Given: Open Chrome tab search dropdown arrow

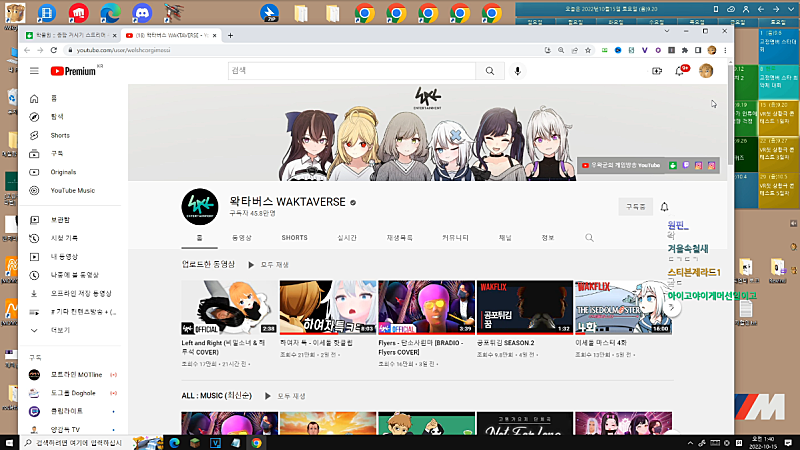Looking at the screenshot, I should 667,31.
